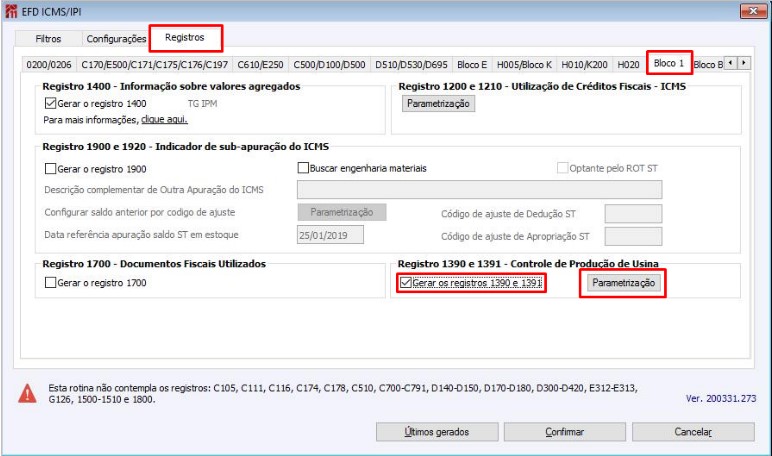Follow the 'clique aqui' link
Viewport: 772px width, 456px height.
pos(164,120)
